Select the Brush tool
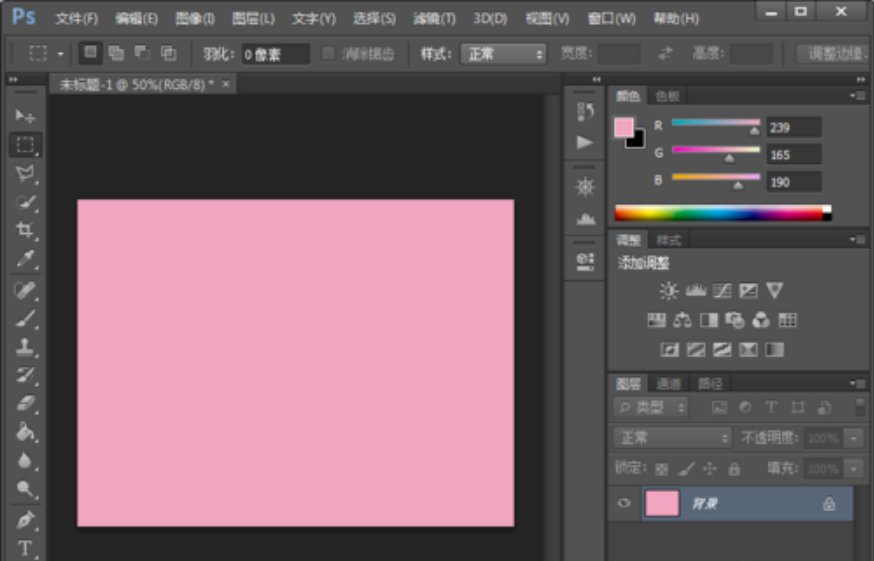The height and width of the screenshot is (561, 874). (25, 319)
